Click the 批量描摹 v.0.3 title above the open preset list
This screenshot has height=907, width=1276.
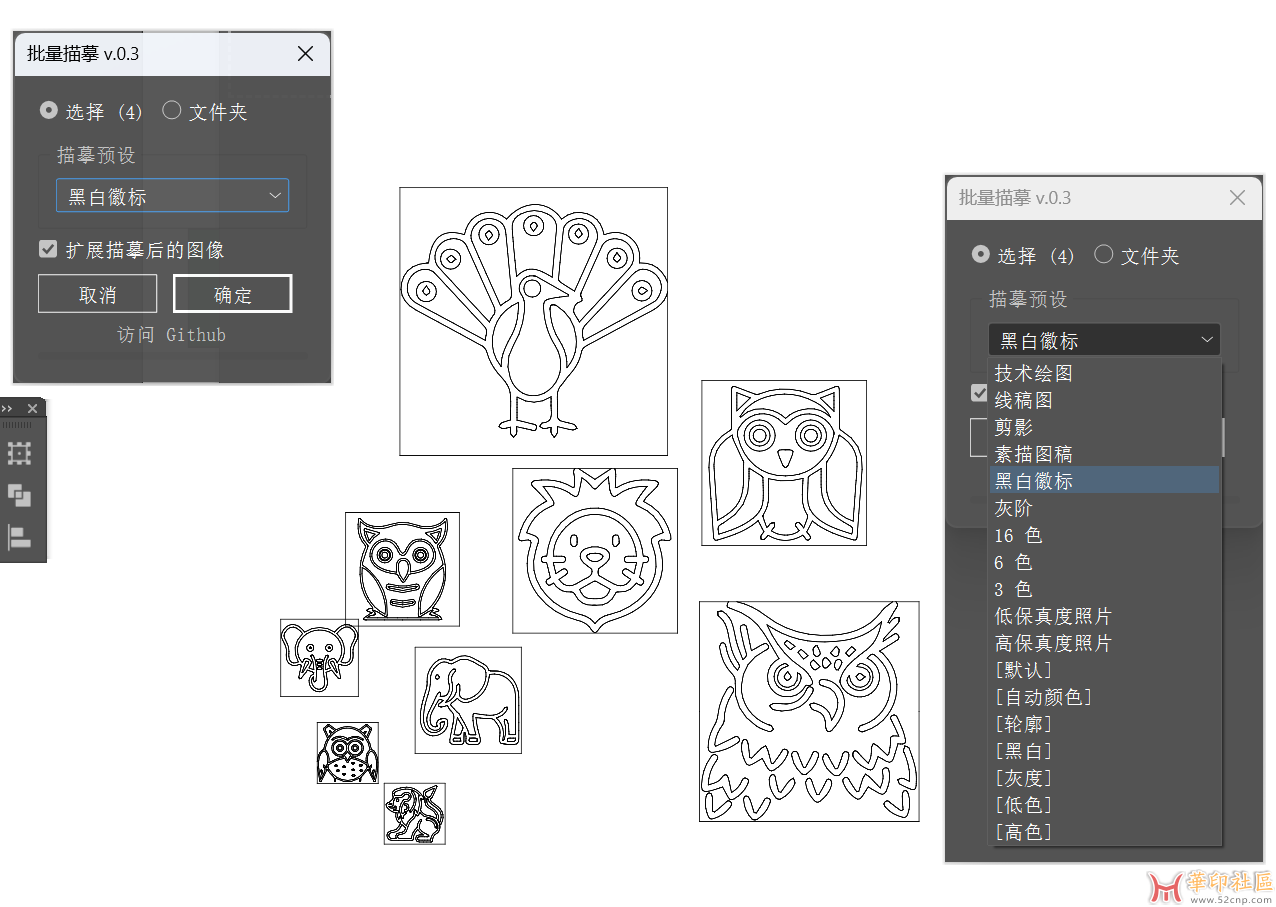(1015, 198)
